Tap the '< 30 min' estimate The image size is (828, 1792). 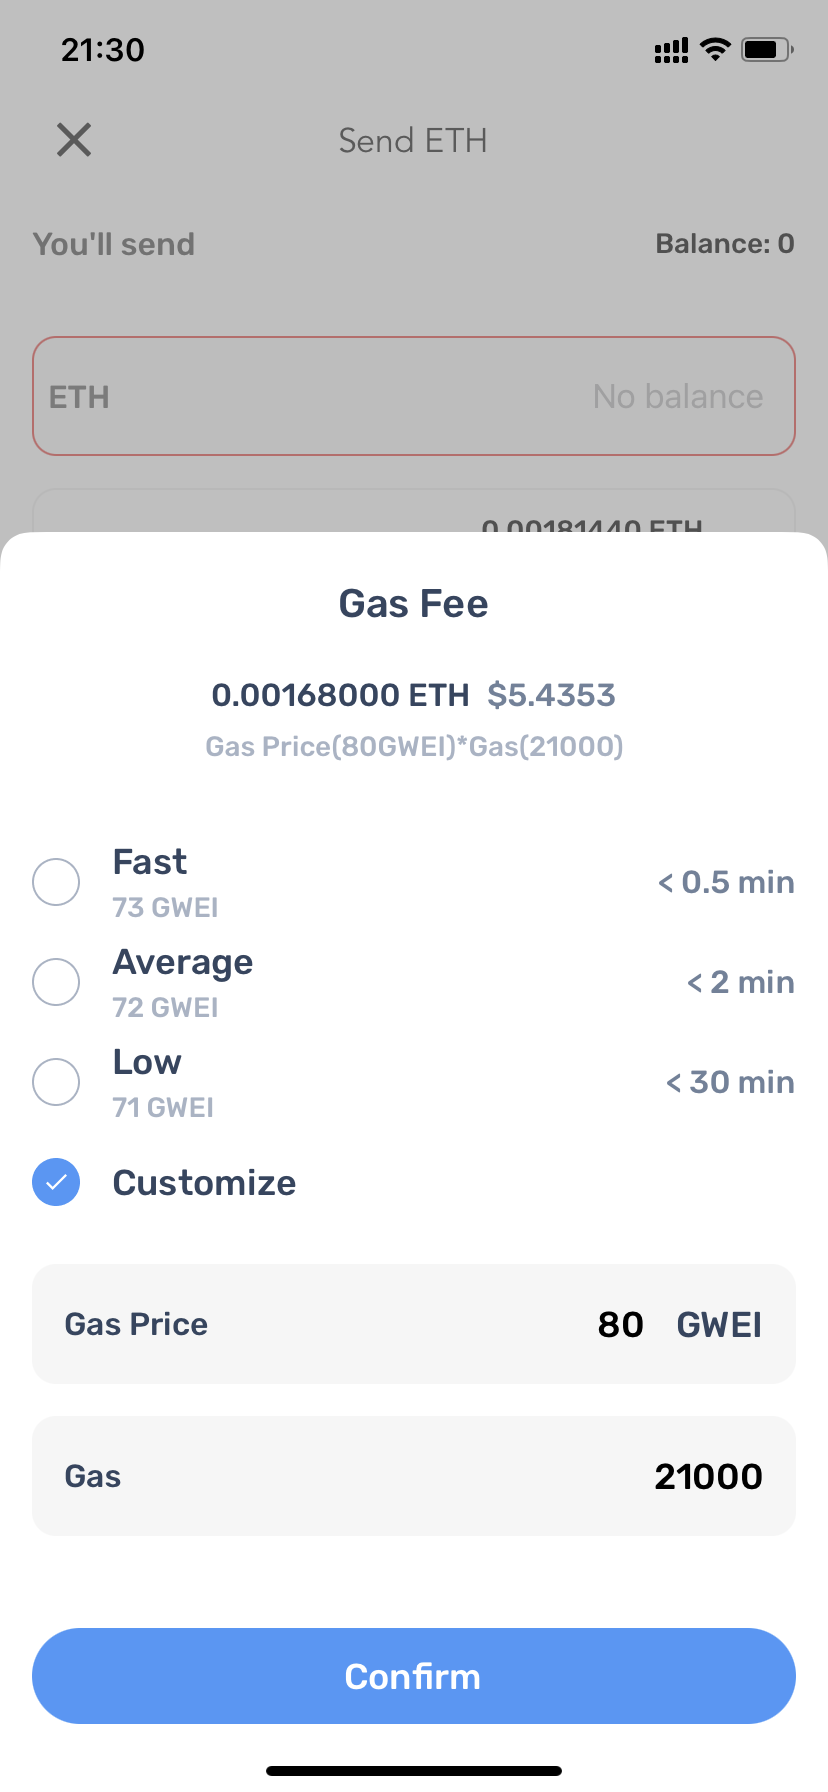click(730, 1082)
